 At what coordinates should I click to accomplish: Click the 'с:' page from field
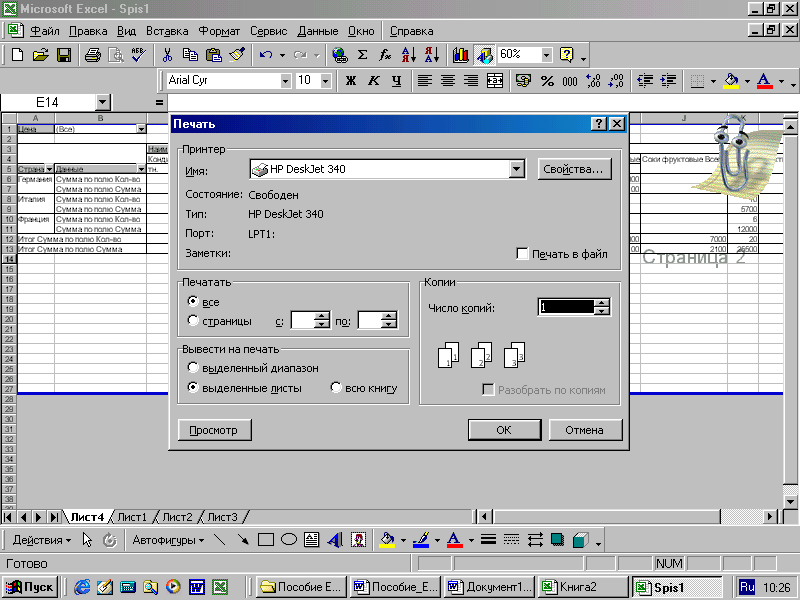303,320
